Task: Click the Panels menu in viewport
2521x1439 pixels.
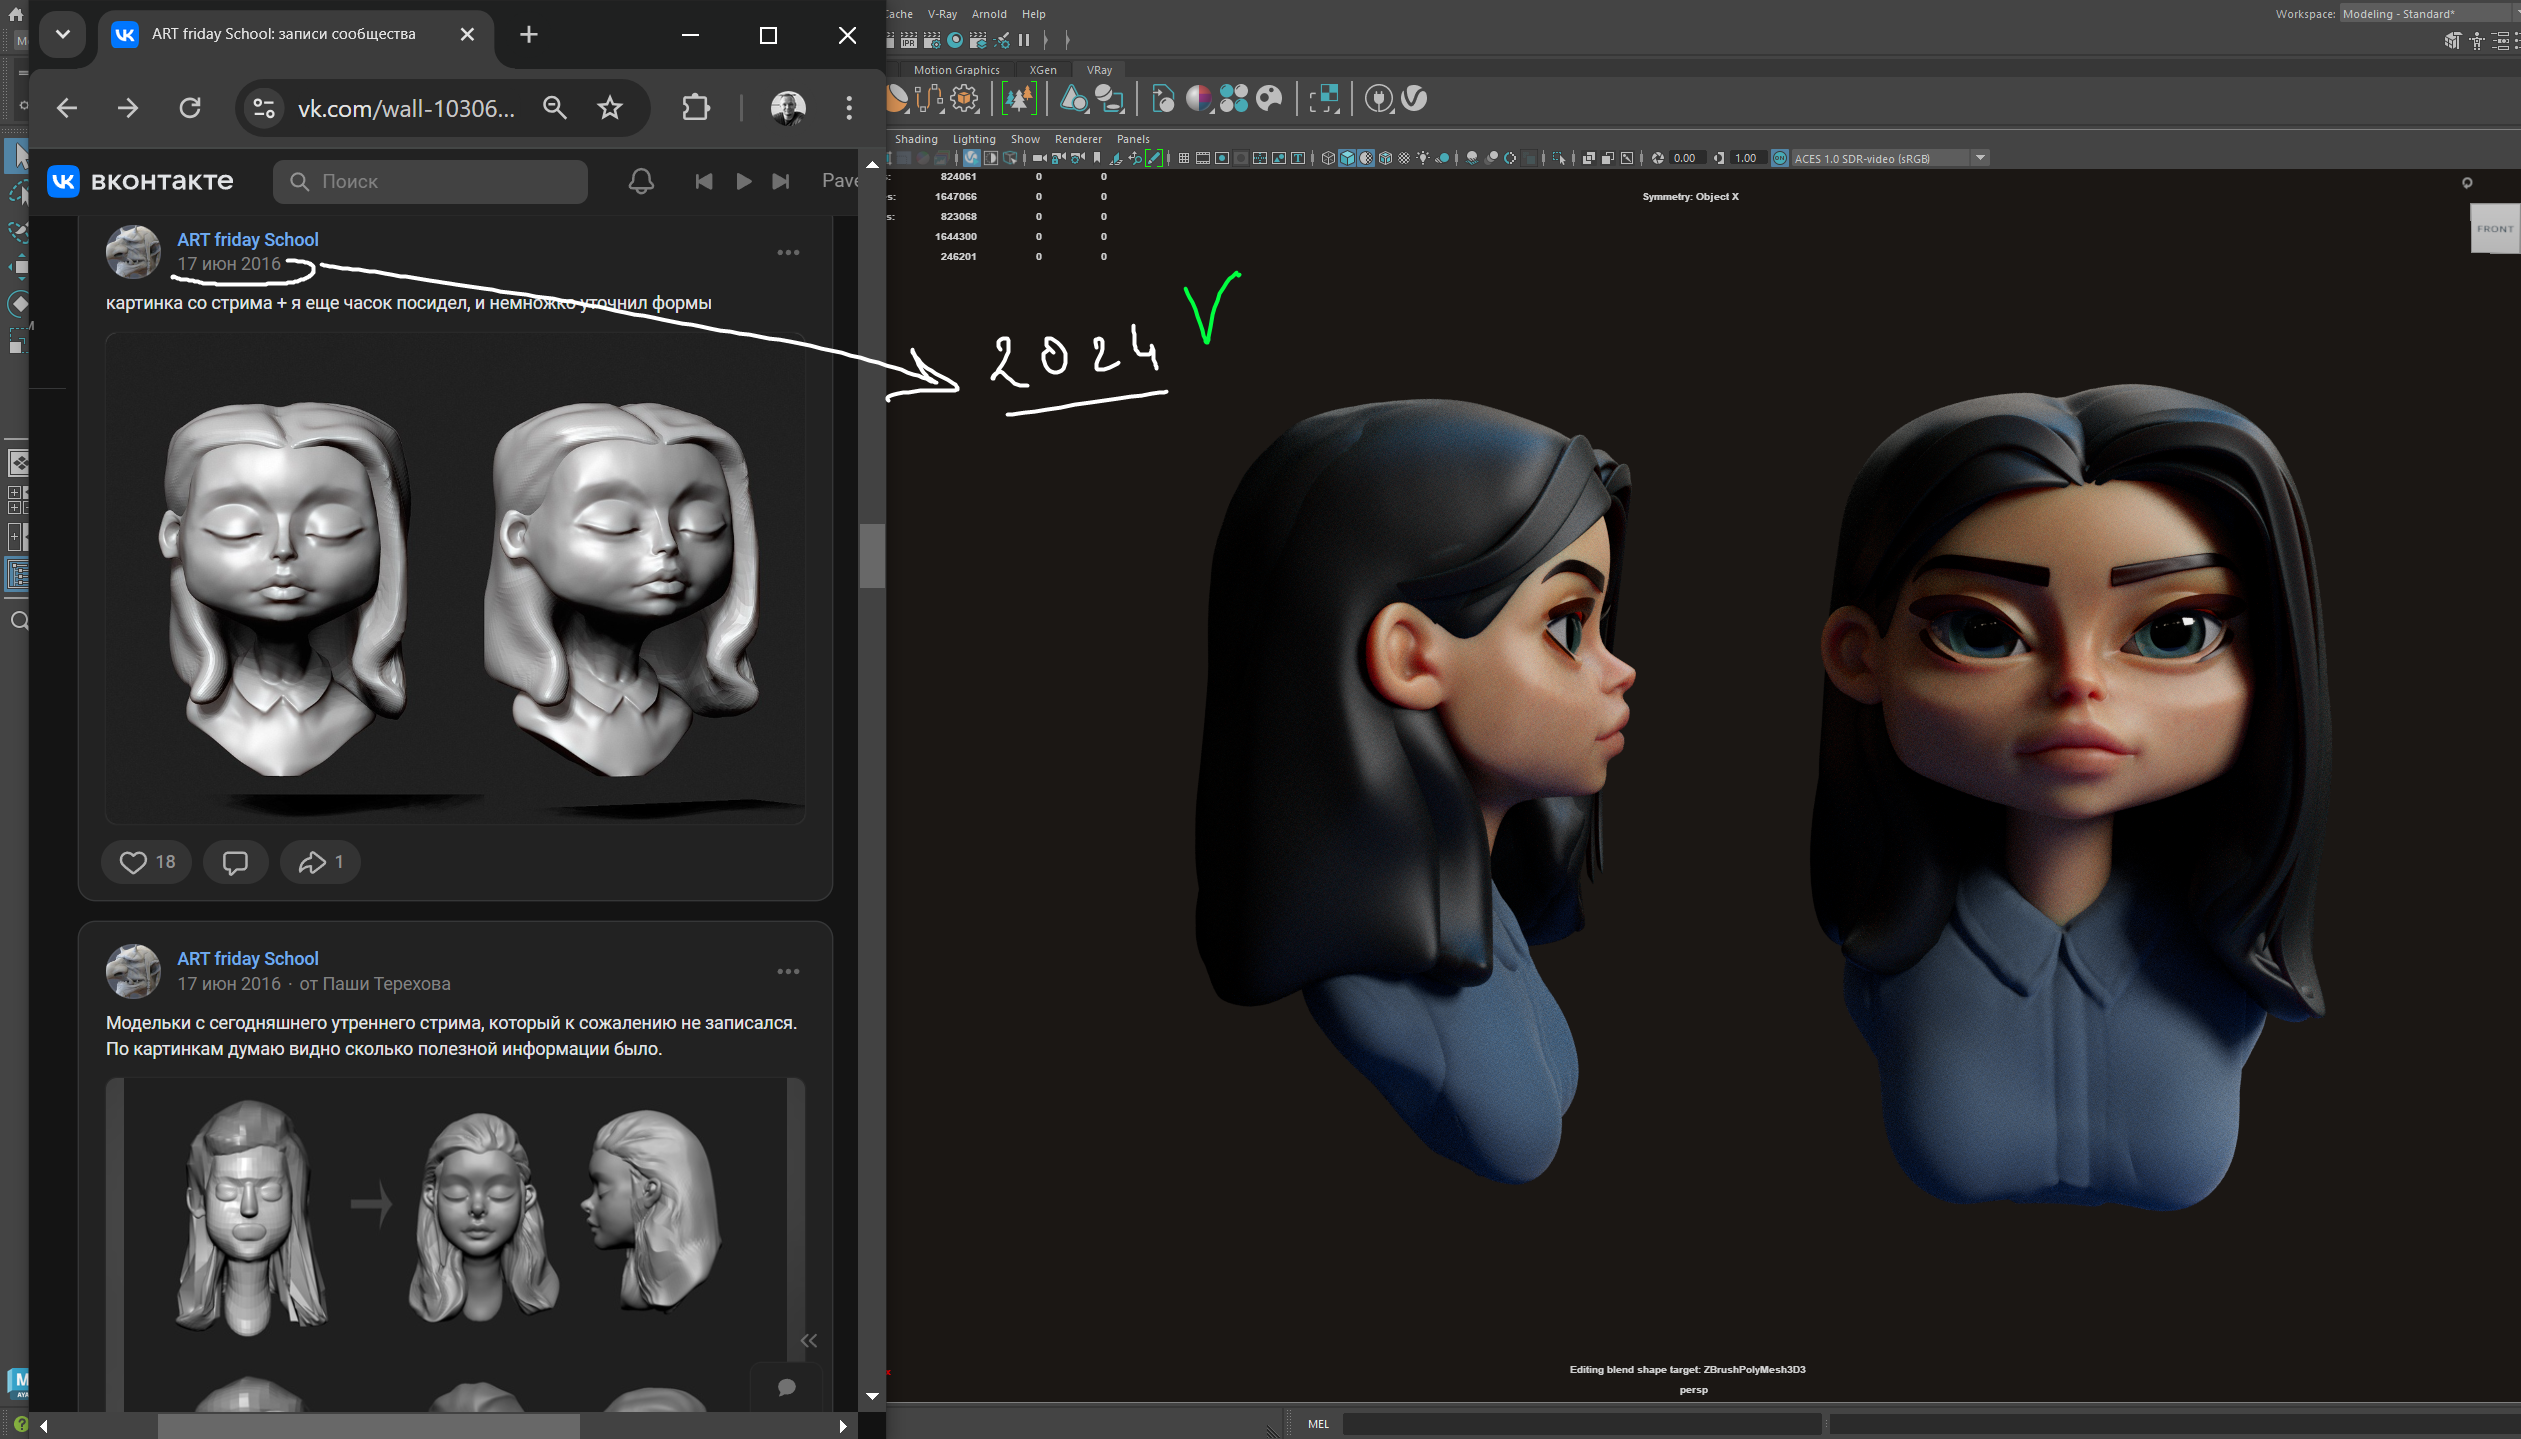Action: 1132,139
